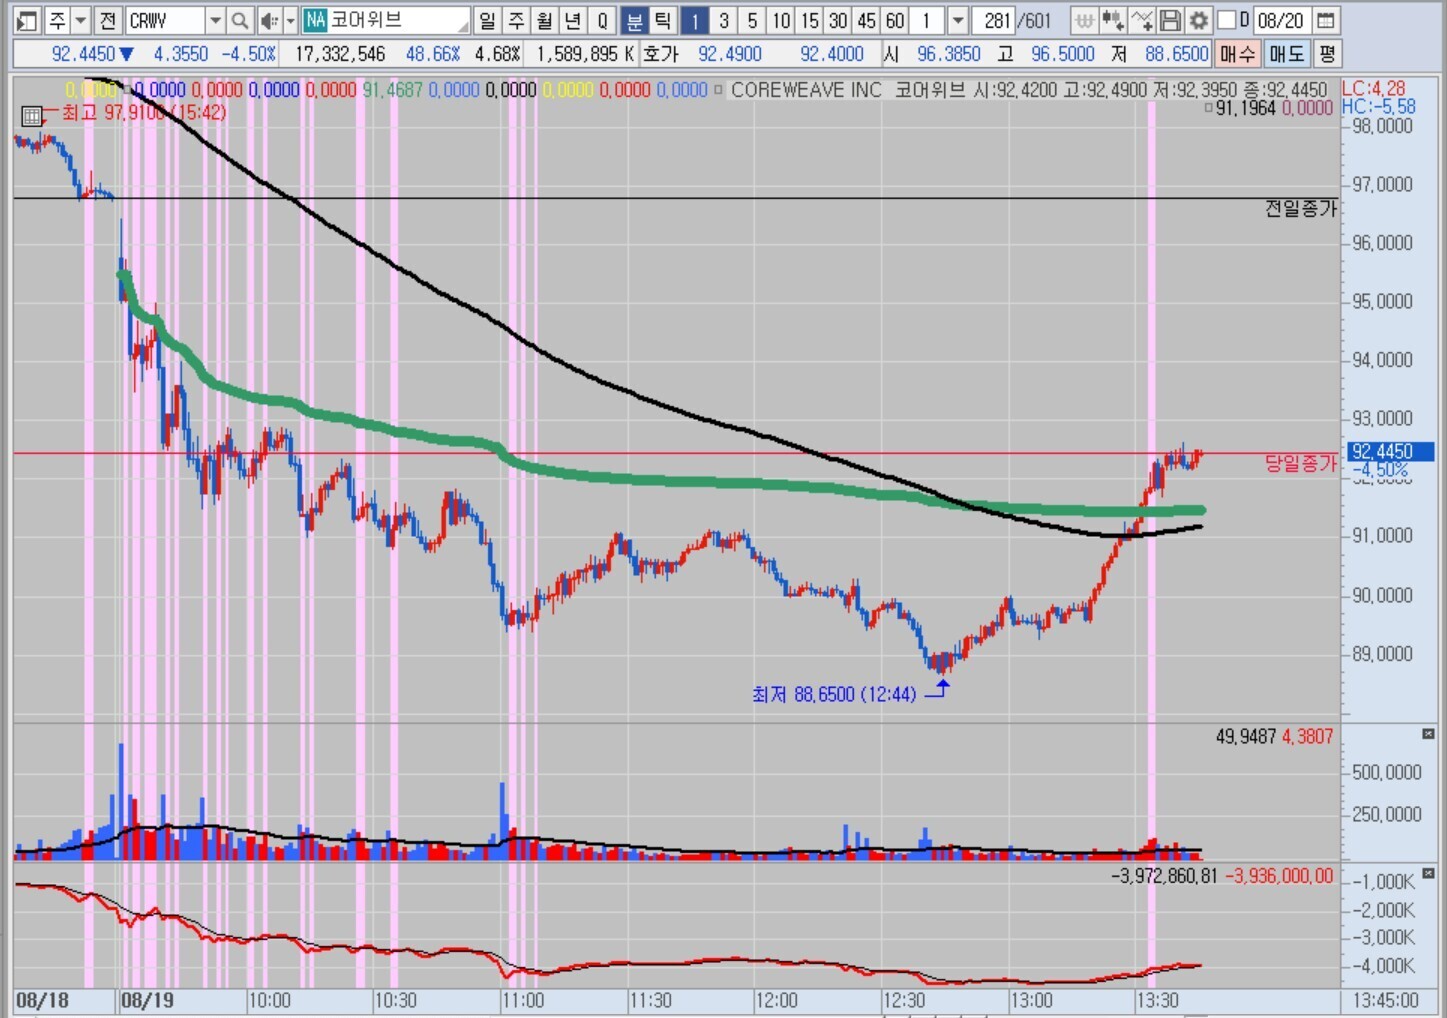Open the calendar date picker icon
This screenshot has width=1447, height=1018.
[x=1325, y=20]
